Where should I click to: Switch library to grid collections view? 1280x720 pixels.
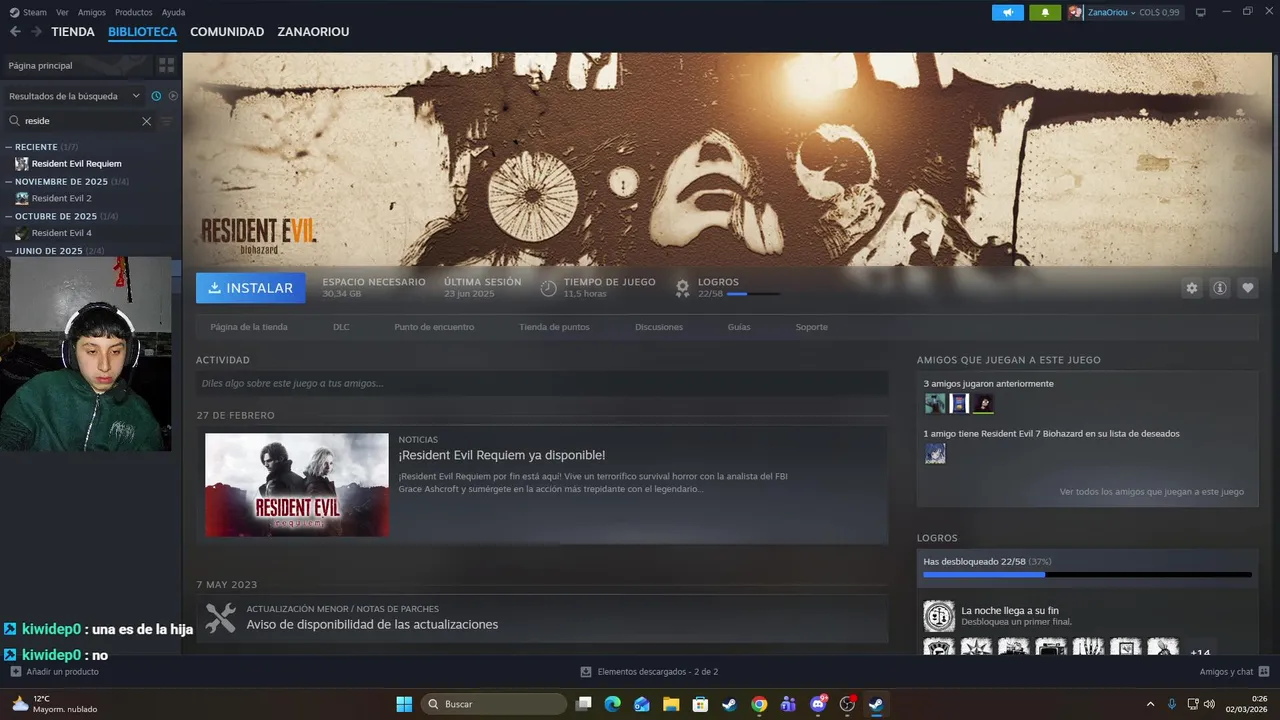(x=166, y=65)
